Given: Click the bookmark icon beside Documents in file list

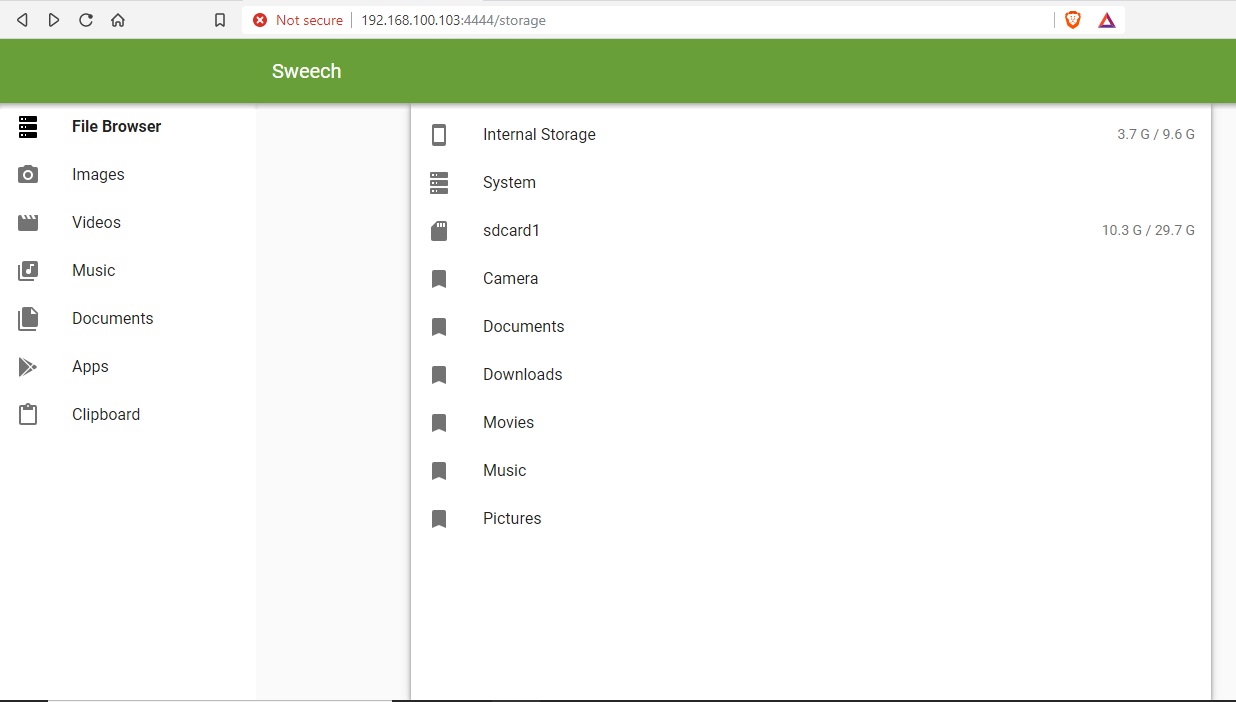Looking at the screenshot, I should click(439, 327).
